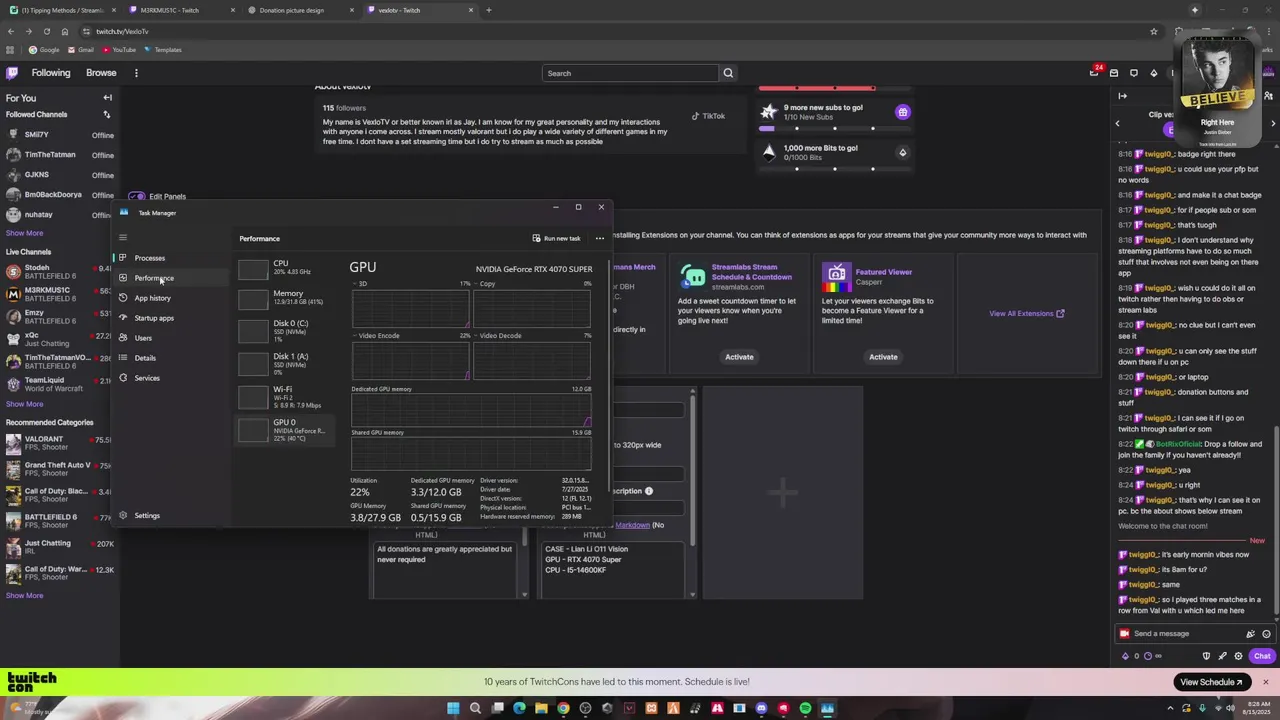Go to previous clip in chat header
Viewport: 1280px width, 720px height.
(1118, 123)
